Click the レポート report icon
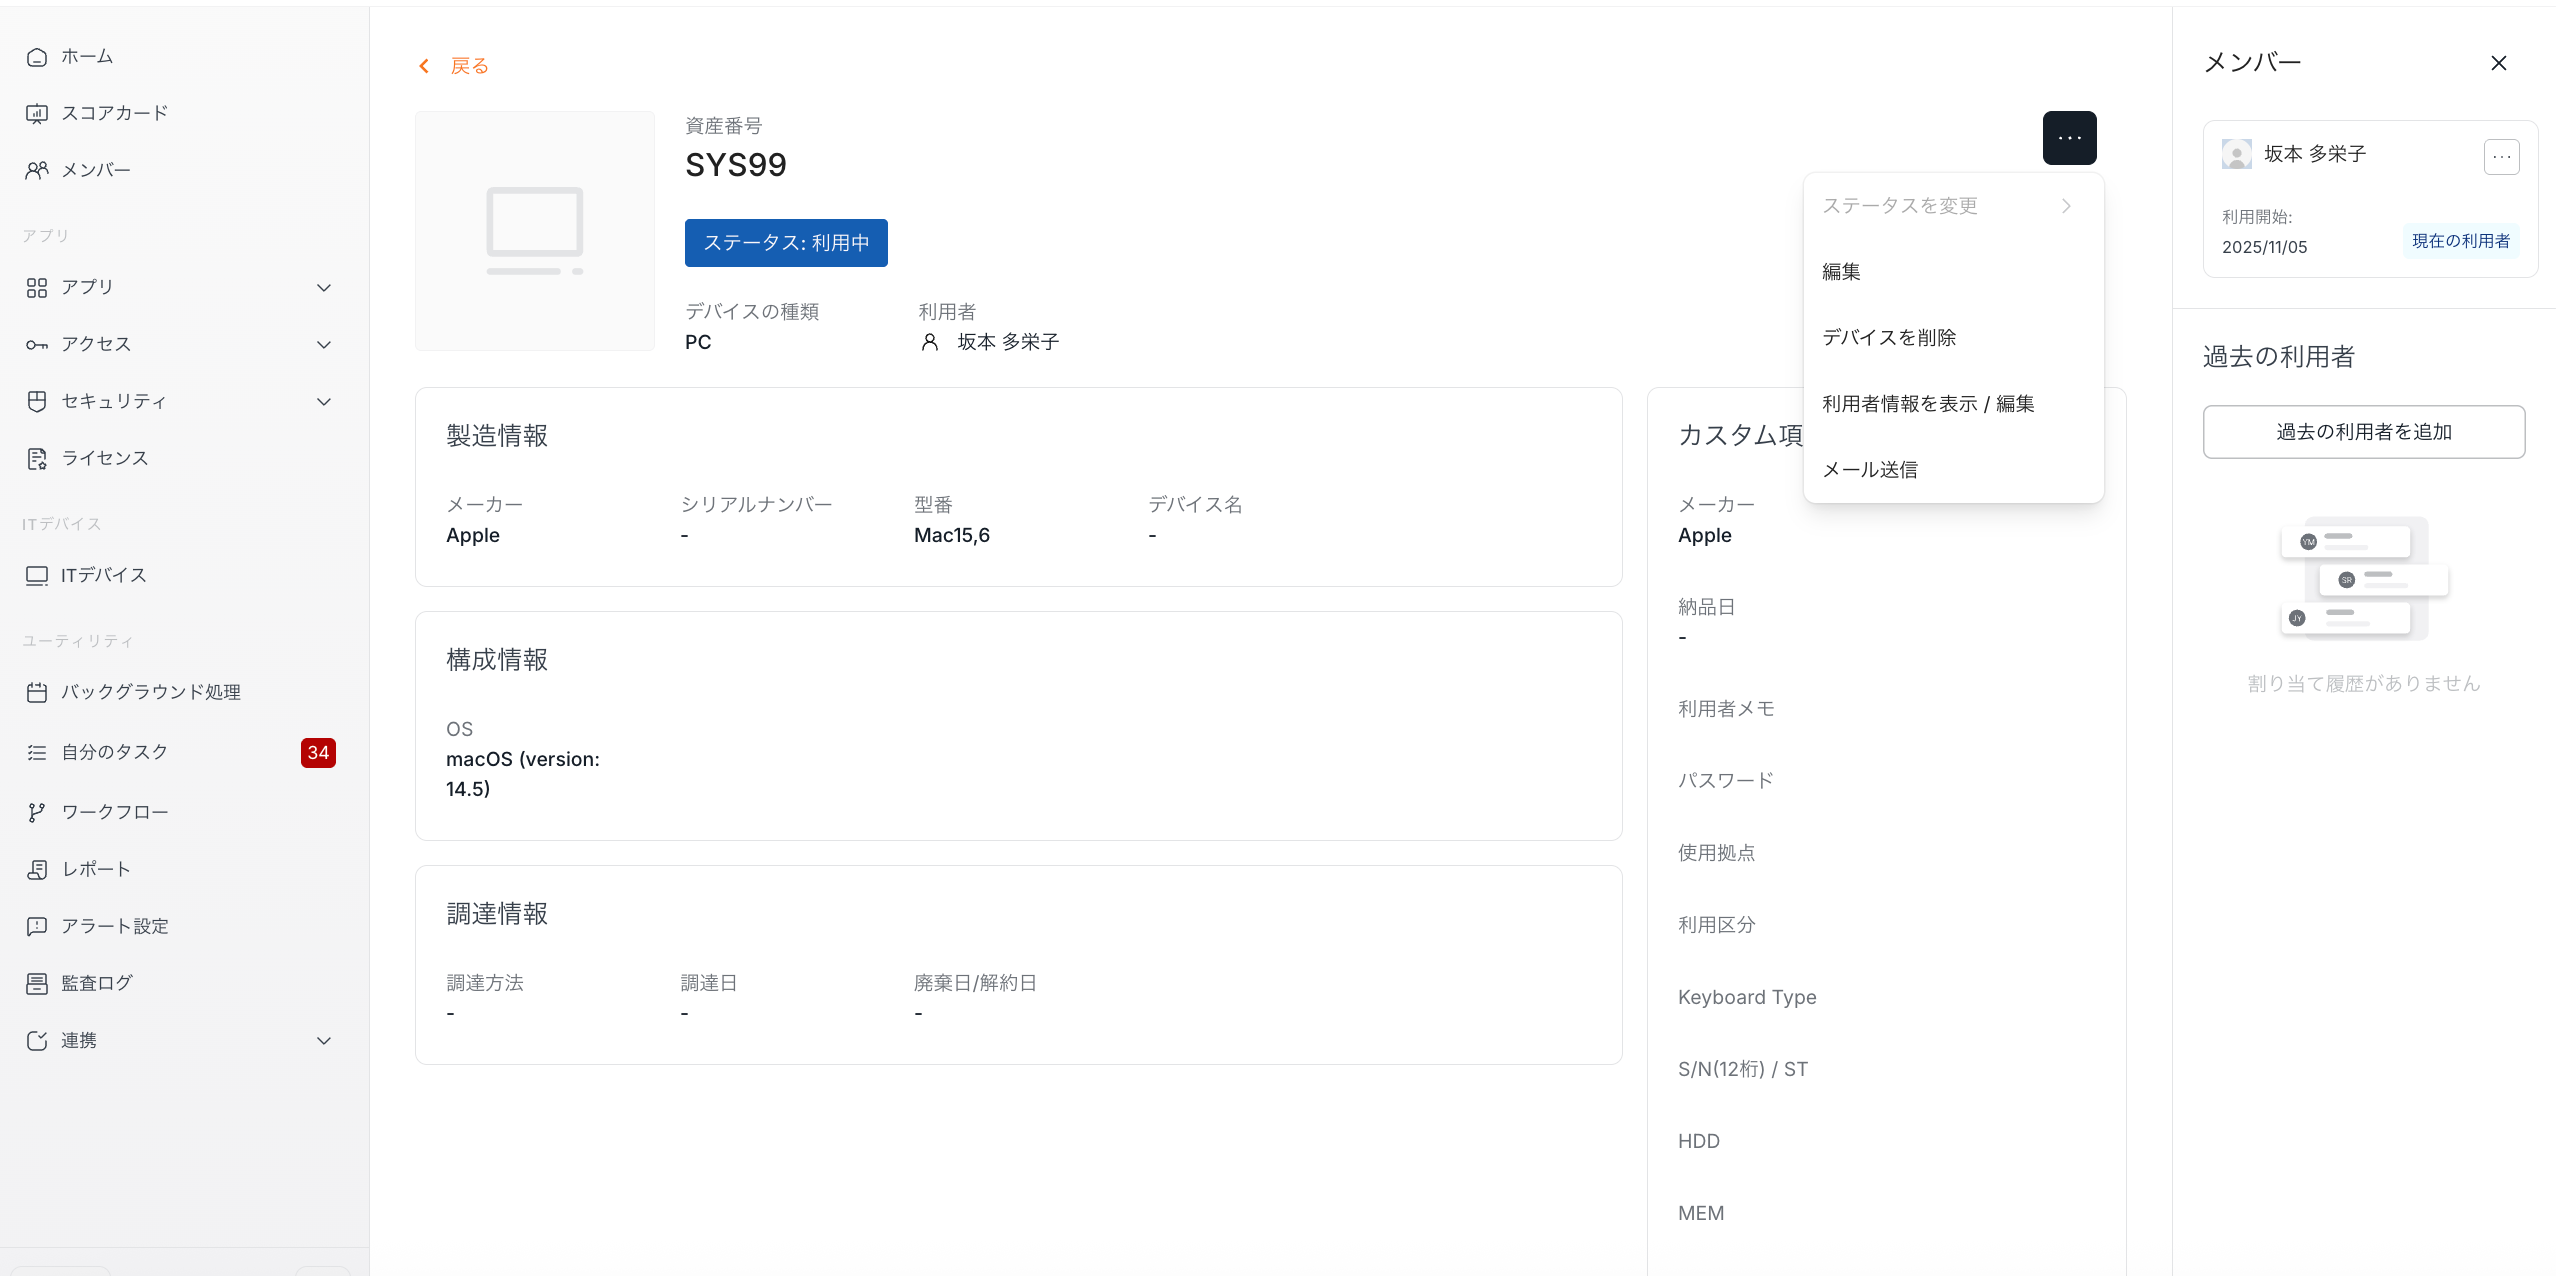This screenshot has height=1276, width=2556. point(37,870)
